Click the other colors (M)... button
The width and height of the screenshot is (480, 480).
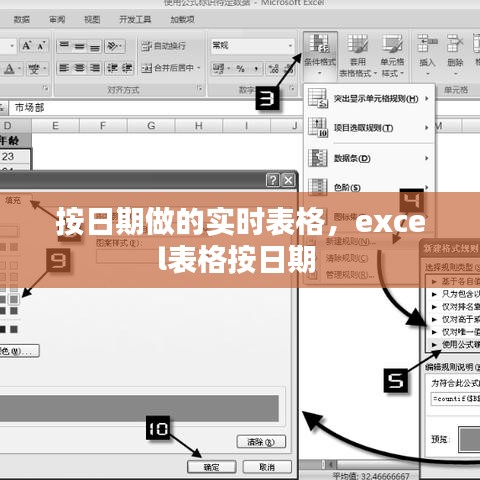[x=19, y=351]
